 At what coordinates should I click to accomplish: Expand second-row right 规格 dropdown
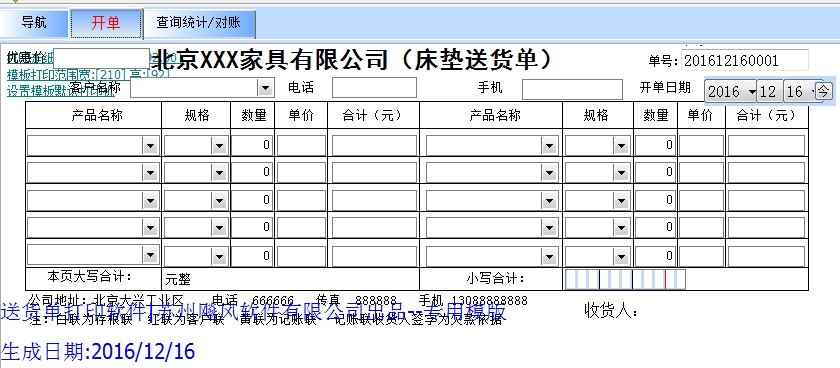click(x=621, y=172)
